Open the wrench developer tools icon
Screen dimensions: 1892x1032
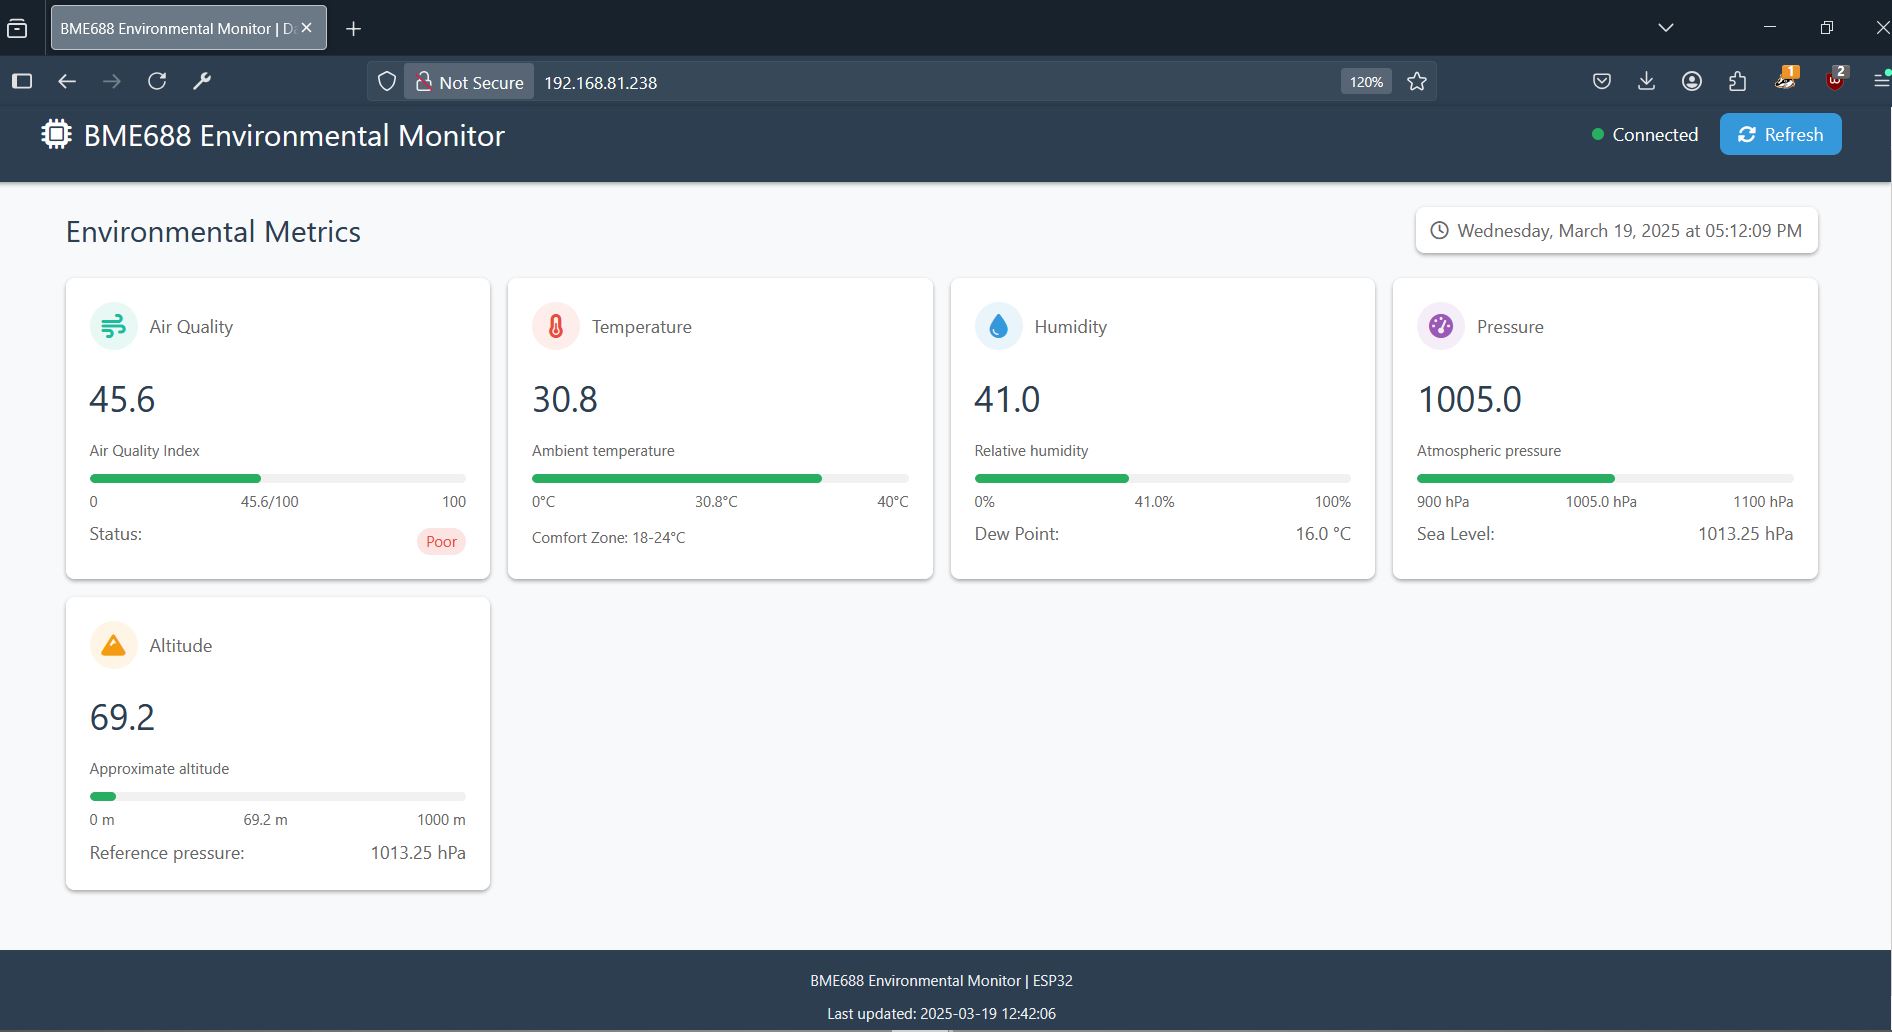(202, 82)
